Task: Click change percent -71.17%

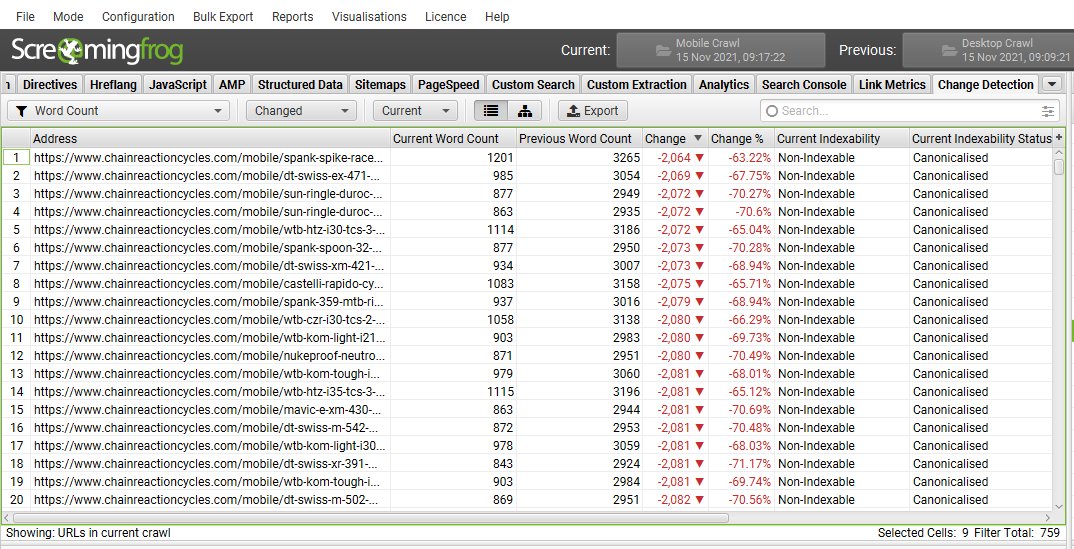Action: click(741, 463)
